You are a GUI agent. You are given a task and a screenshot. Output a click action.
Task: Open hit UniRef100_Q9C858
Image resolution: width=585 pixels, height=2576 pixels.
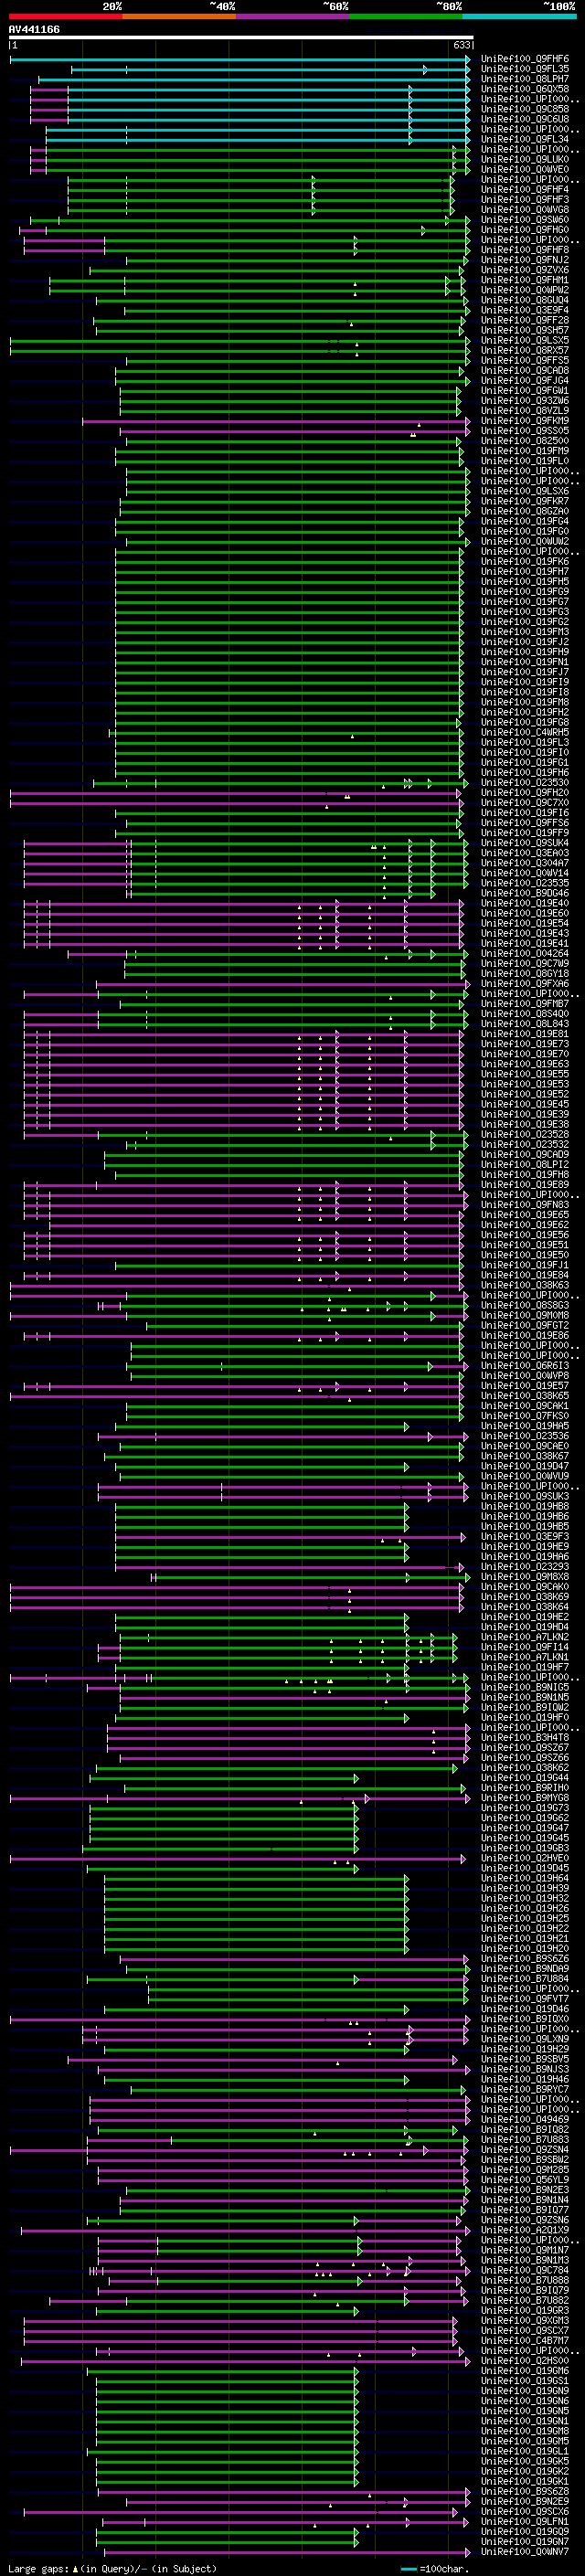[x=525, y=109]
